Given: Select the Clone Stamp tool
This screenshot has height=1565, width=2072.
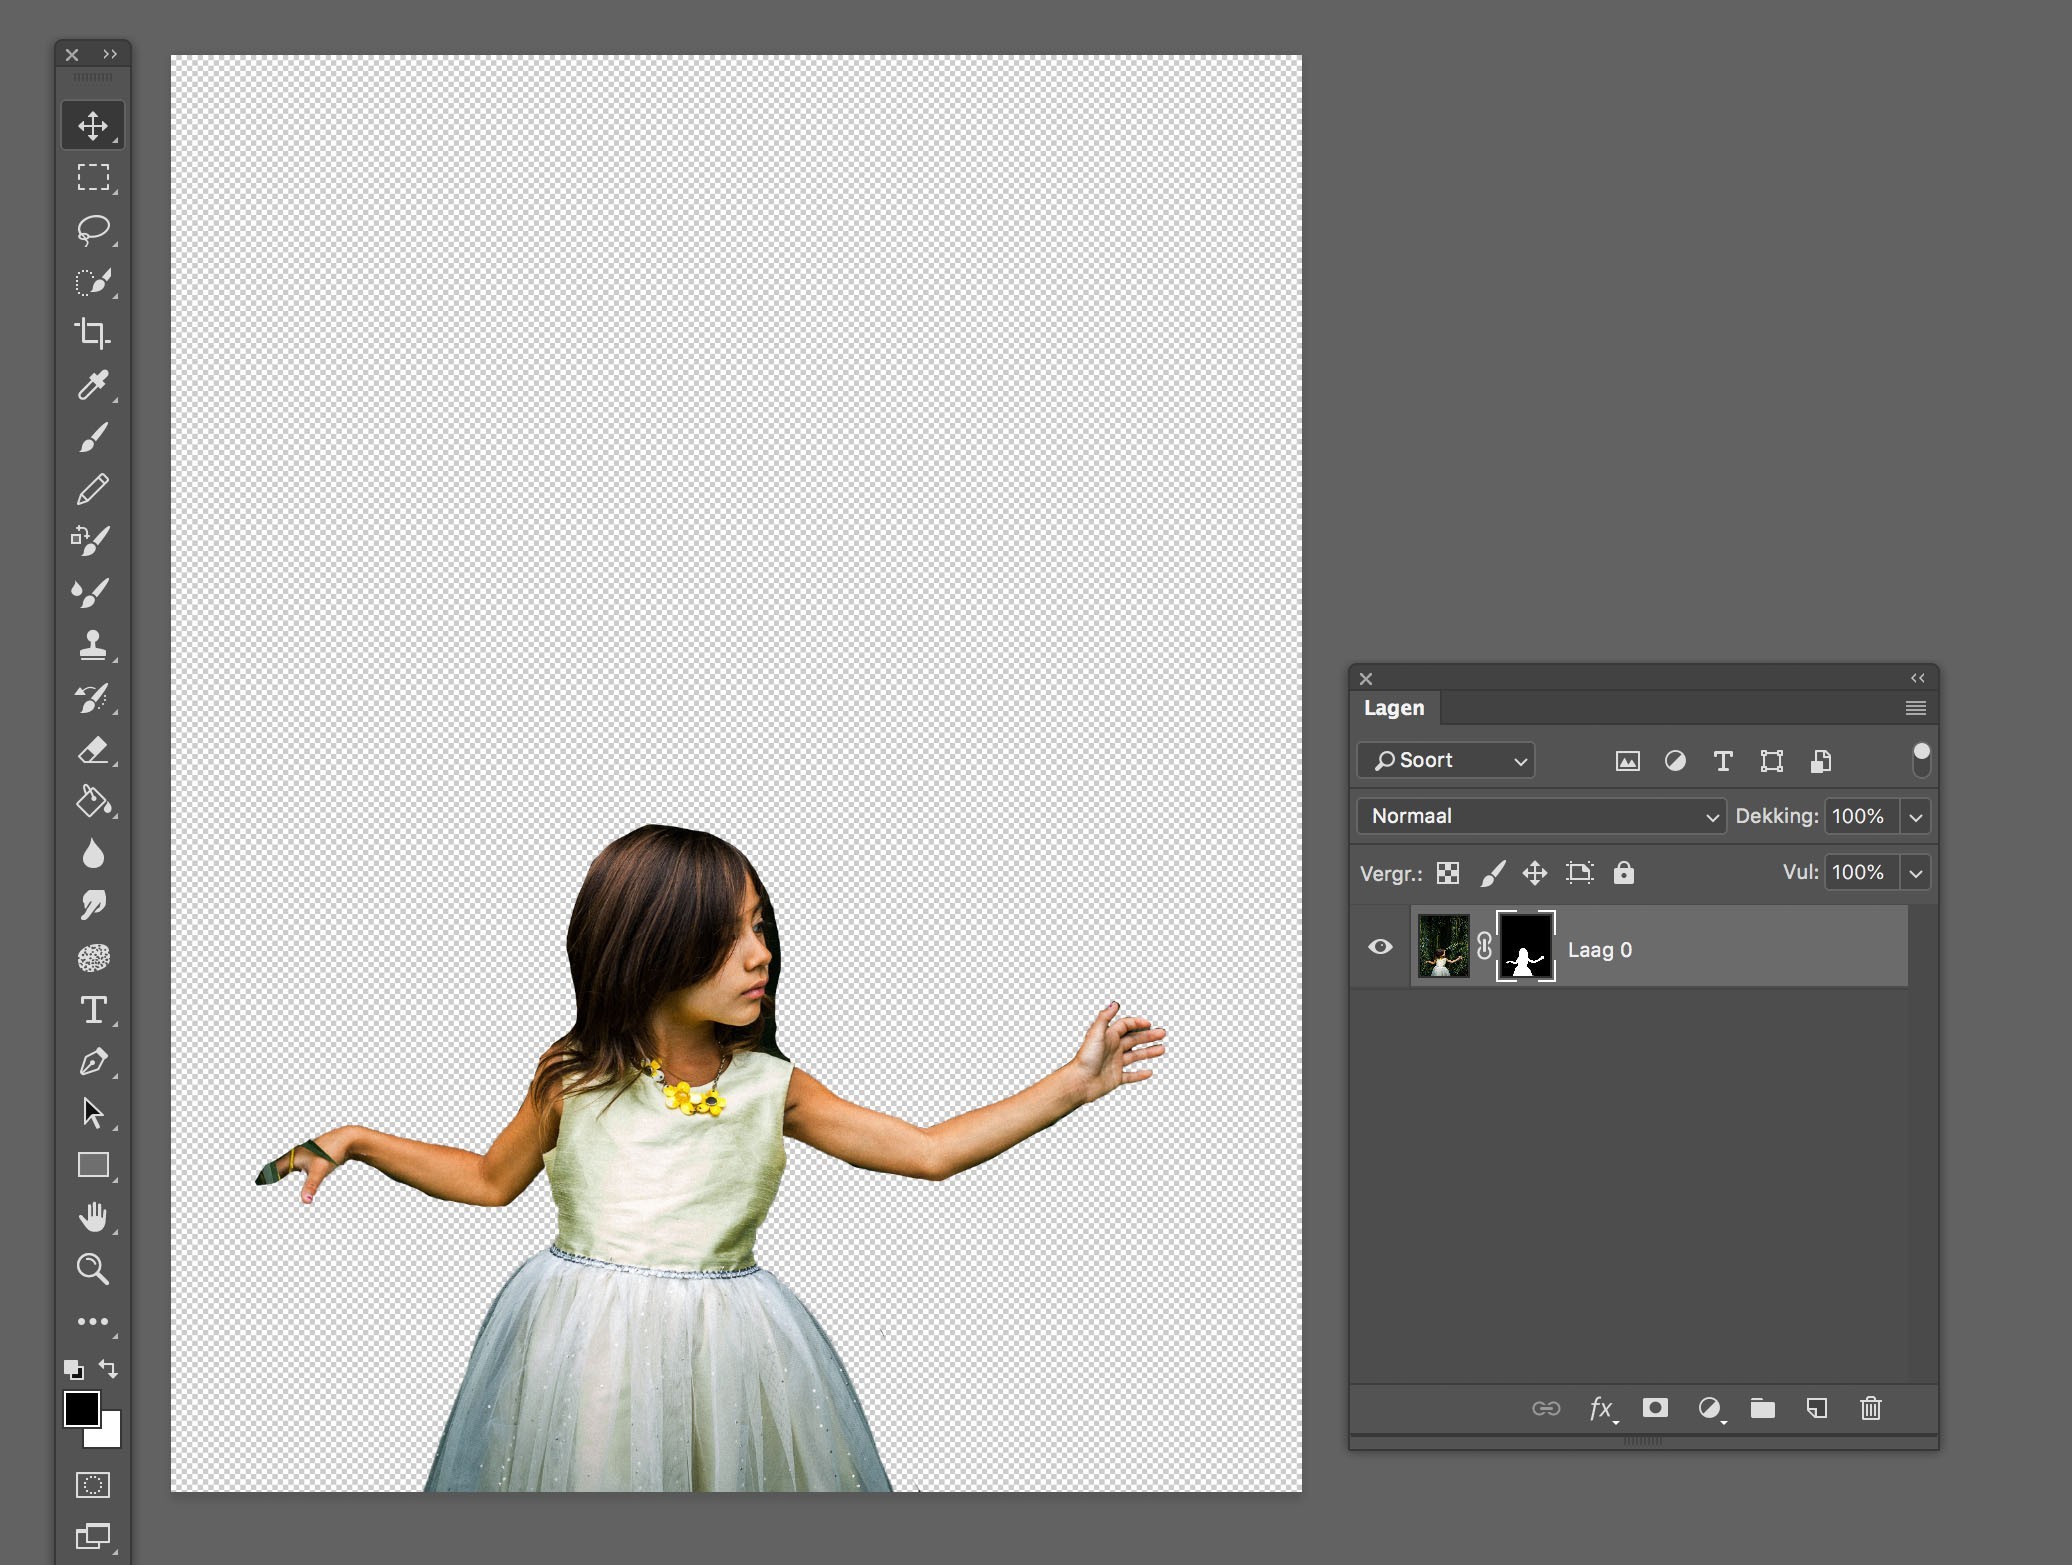Looking at the screenshot, I should pyautogui.click(x=93, y=645).
